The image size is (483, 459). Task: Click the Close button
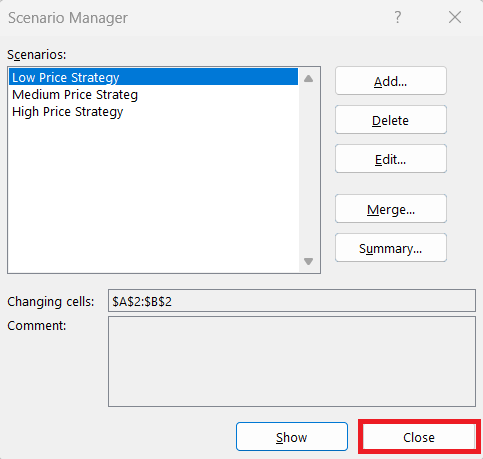point(419,437)
